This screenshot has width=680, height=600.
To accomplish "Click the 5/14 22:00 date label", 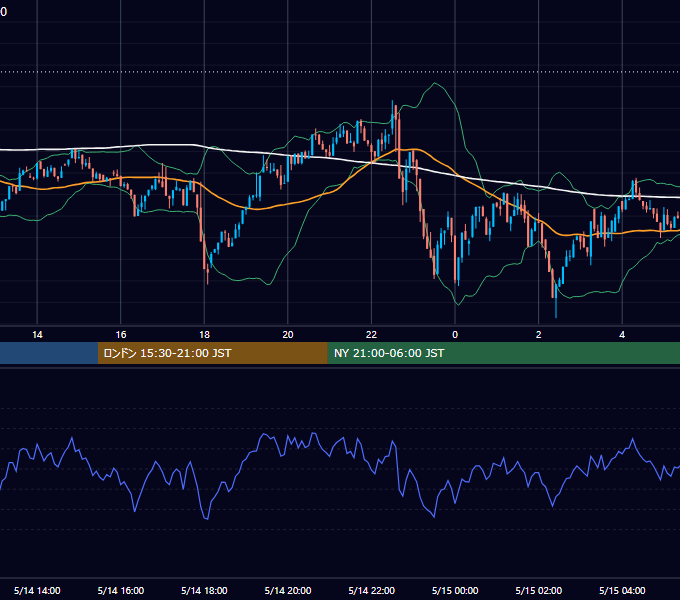I will point(372,590).
